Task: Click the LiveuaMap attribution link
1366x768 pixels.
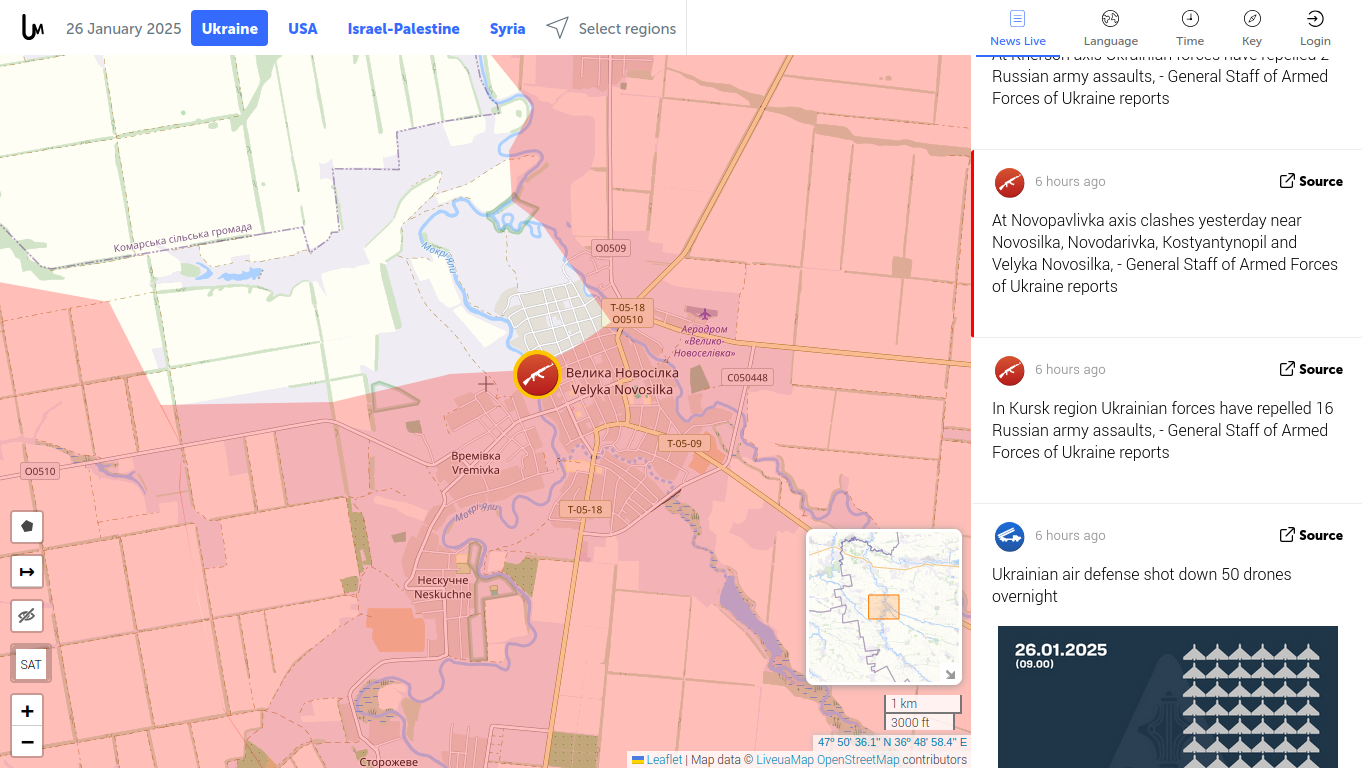Action: click(785, 759)
